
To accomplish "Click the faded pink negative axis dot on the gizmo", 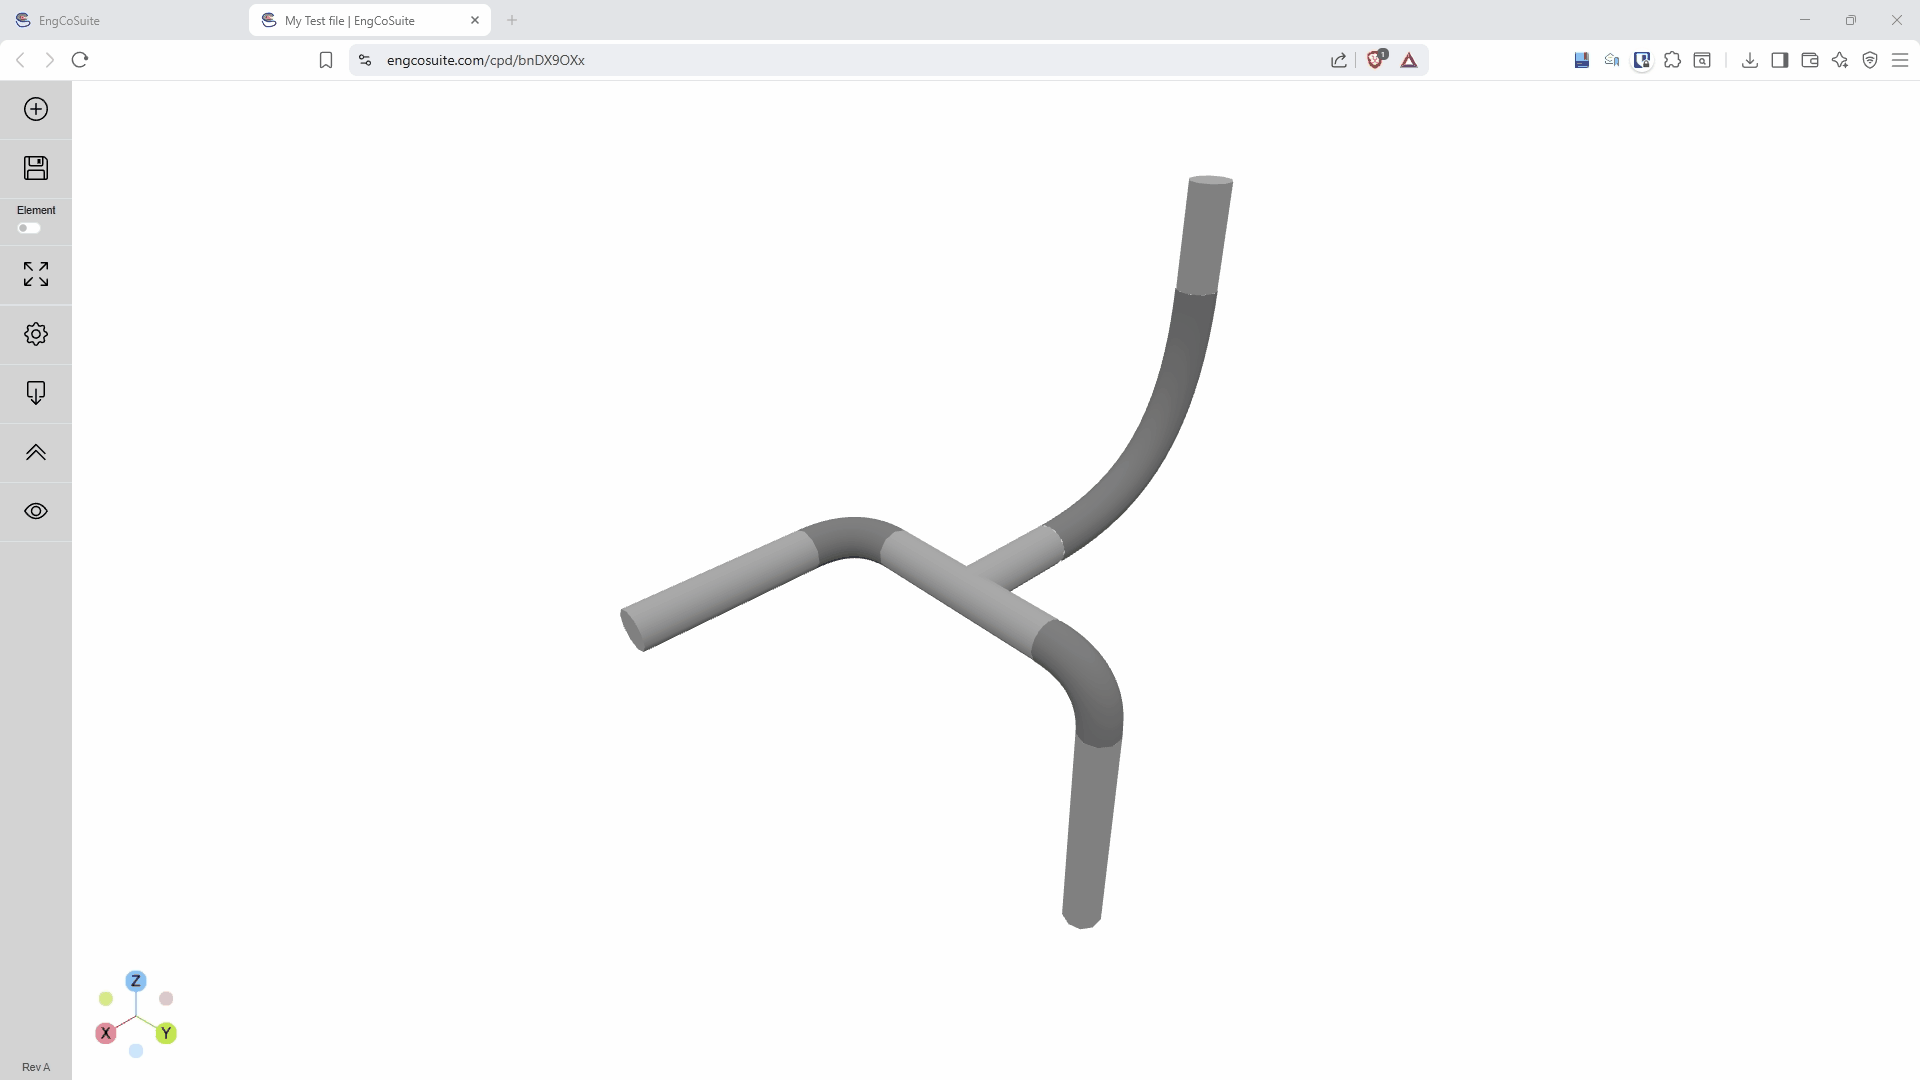I will coord(166,999).
